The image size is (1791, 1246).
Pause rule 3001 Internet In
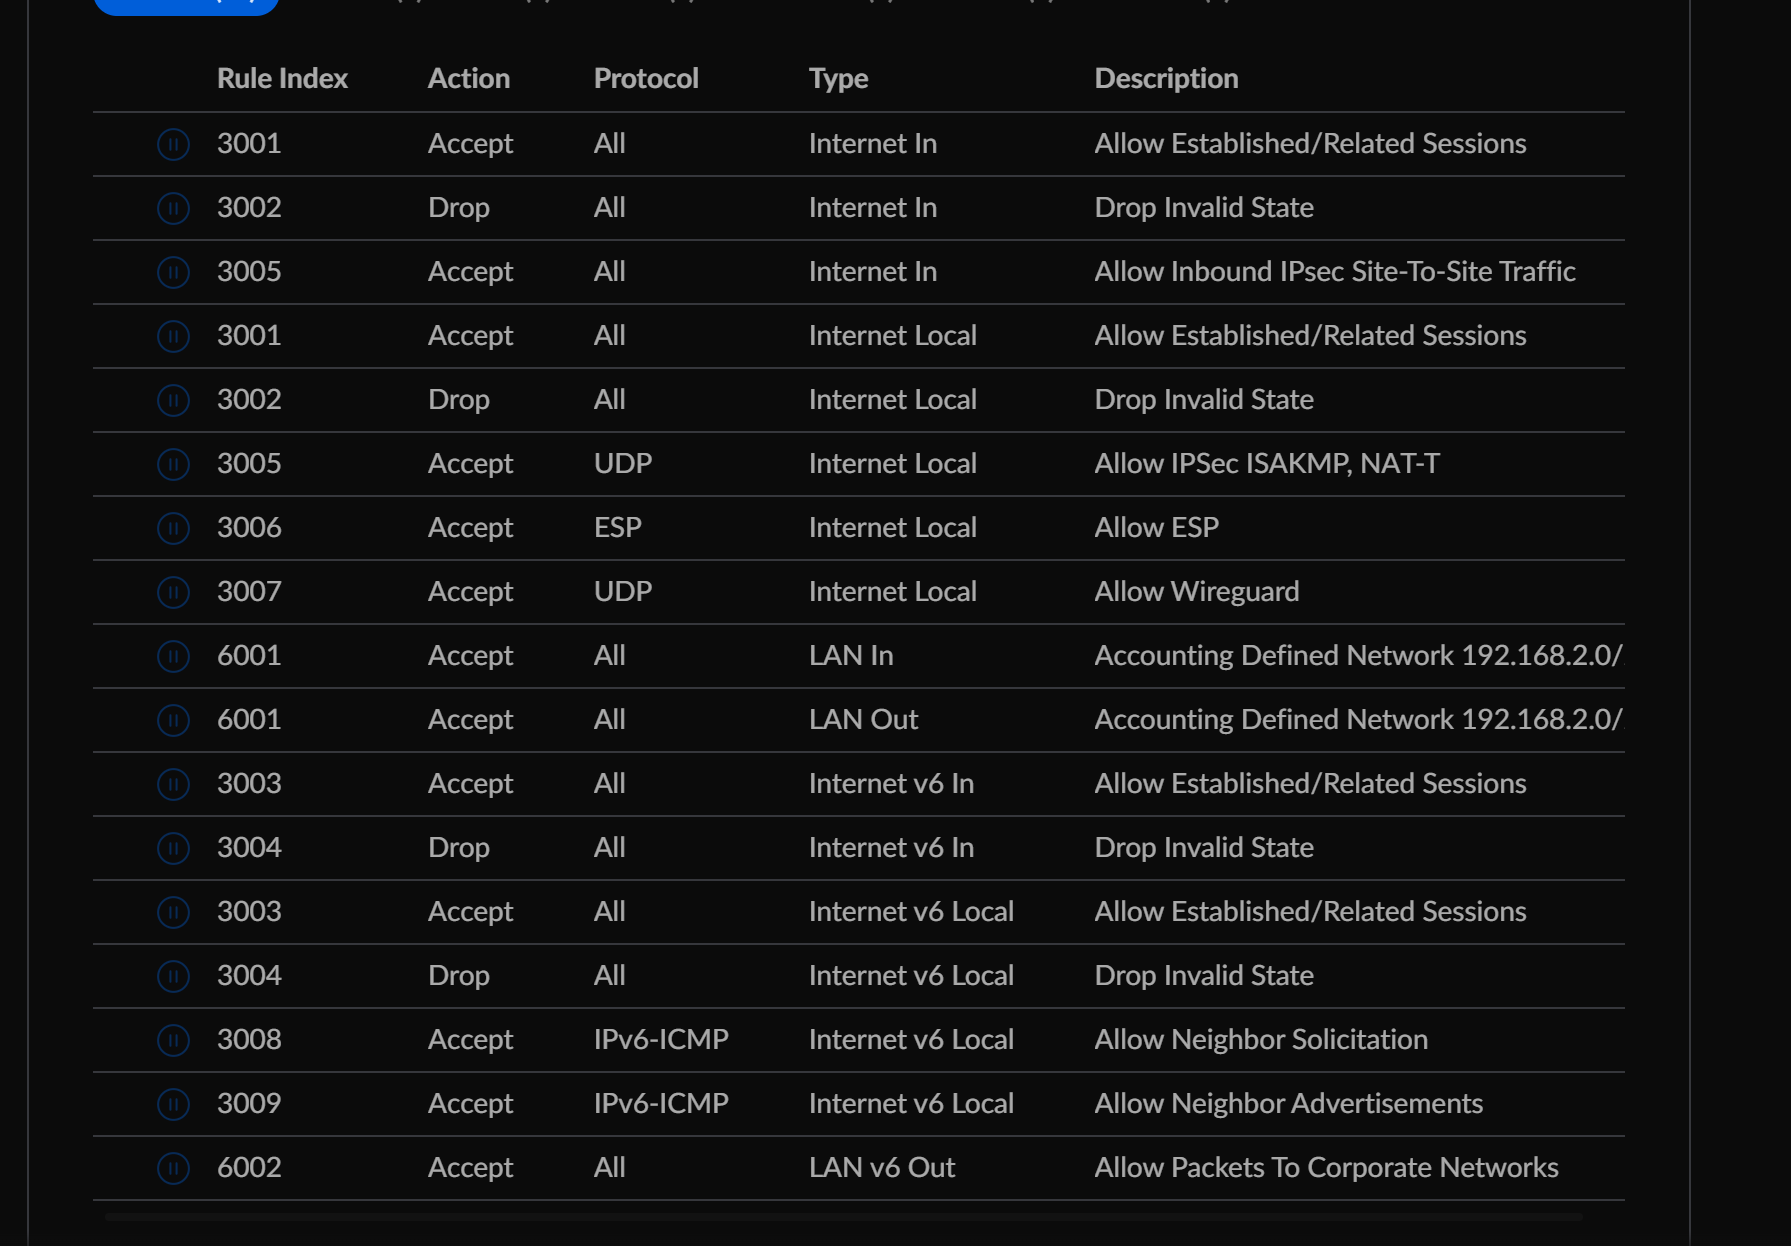[173, 144]
